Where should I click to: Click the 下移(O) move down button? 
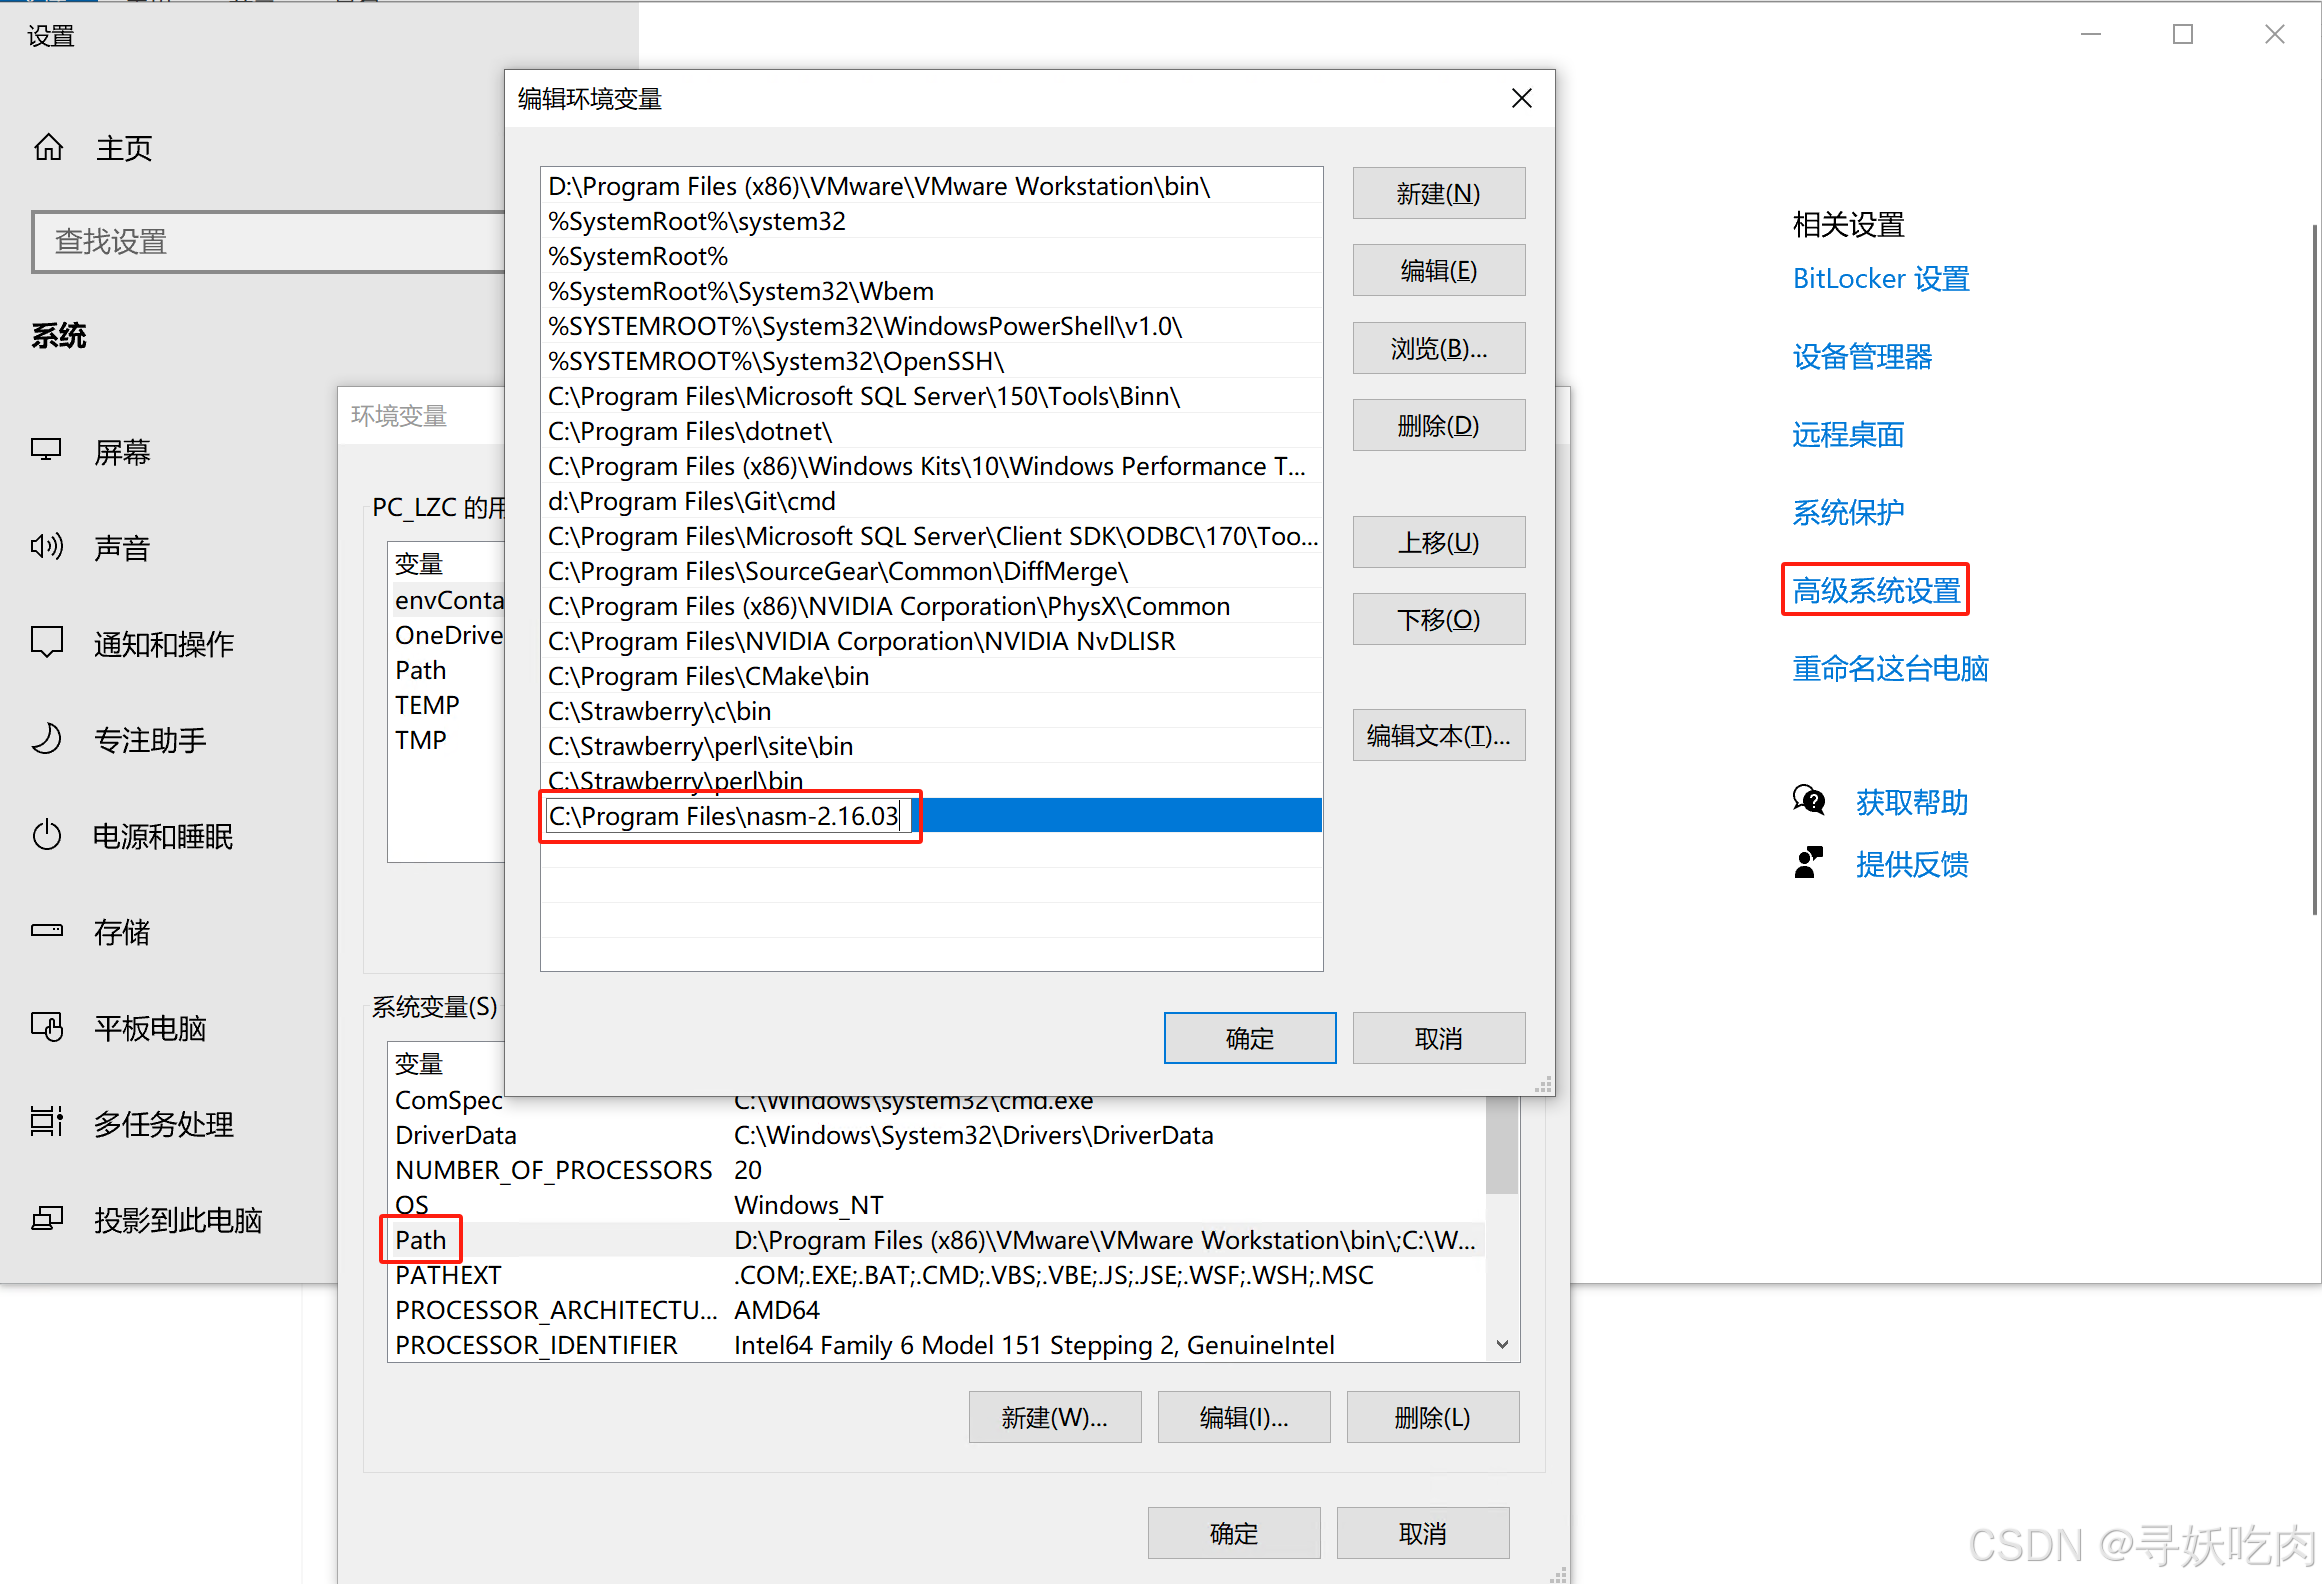click(x=1439, y=619)
